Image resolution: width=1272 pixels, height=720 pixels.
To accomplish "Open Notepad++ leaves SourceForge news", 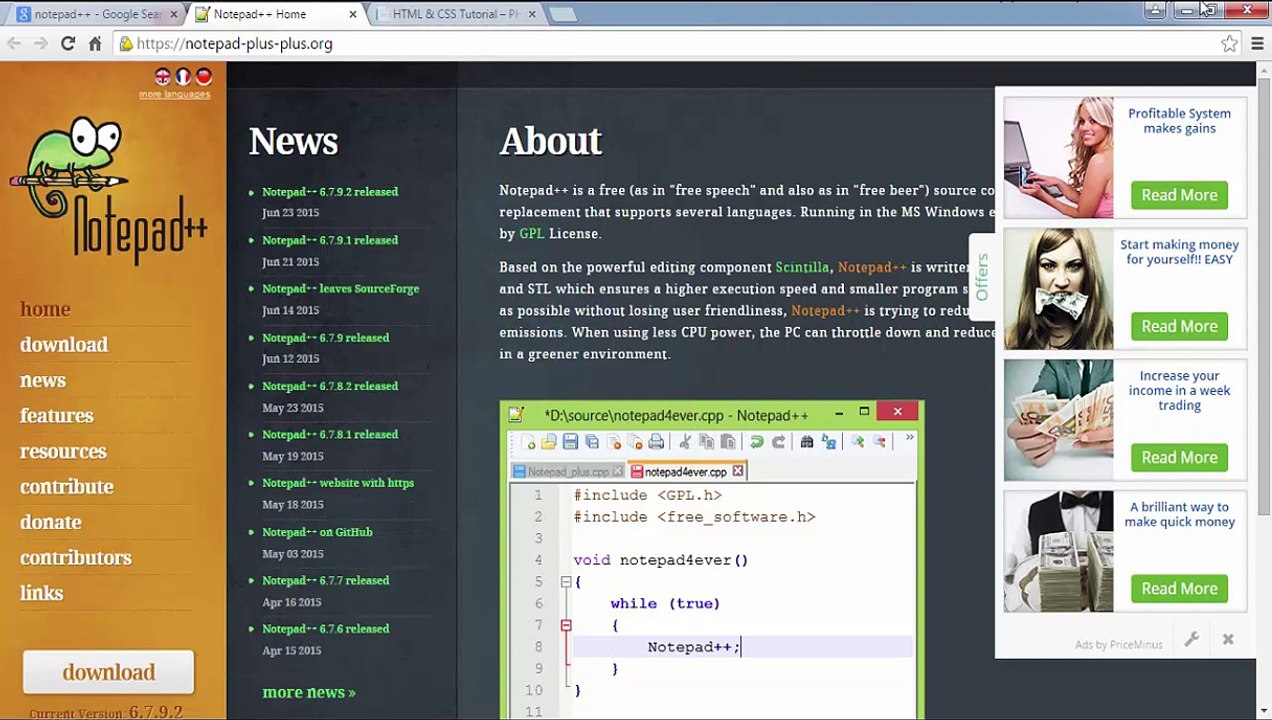I will (x=341, y=289).
